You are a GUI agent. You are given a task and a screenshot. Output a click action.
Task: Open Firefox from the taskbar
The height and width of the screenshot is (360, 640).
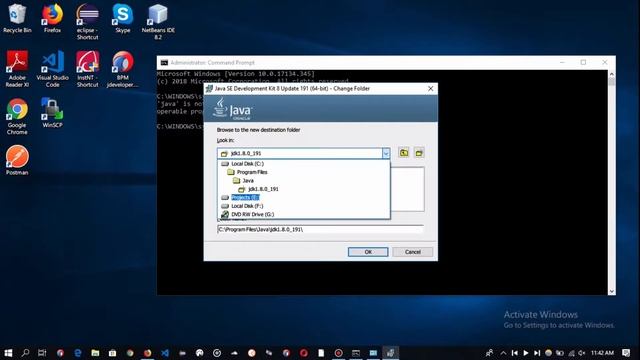click(147, 353)
